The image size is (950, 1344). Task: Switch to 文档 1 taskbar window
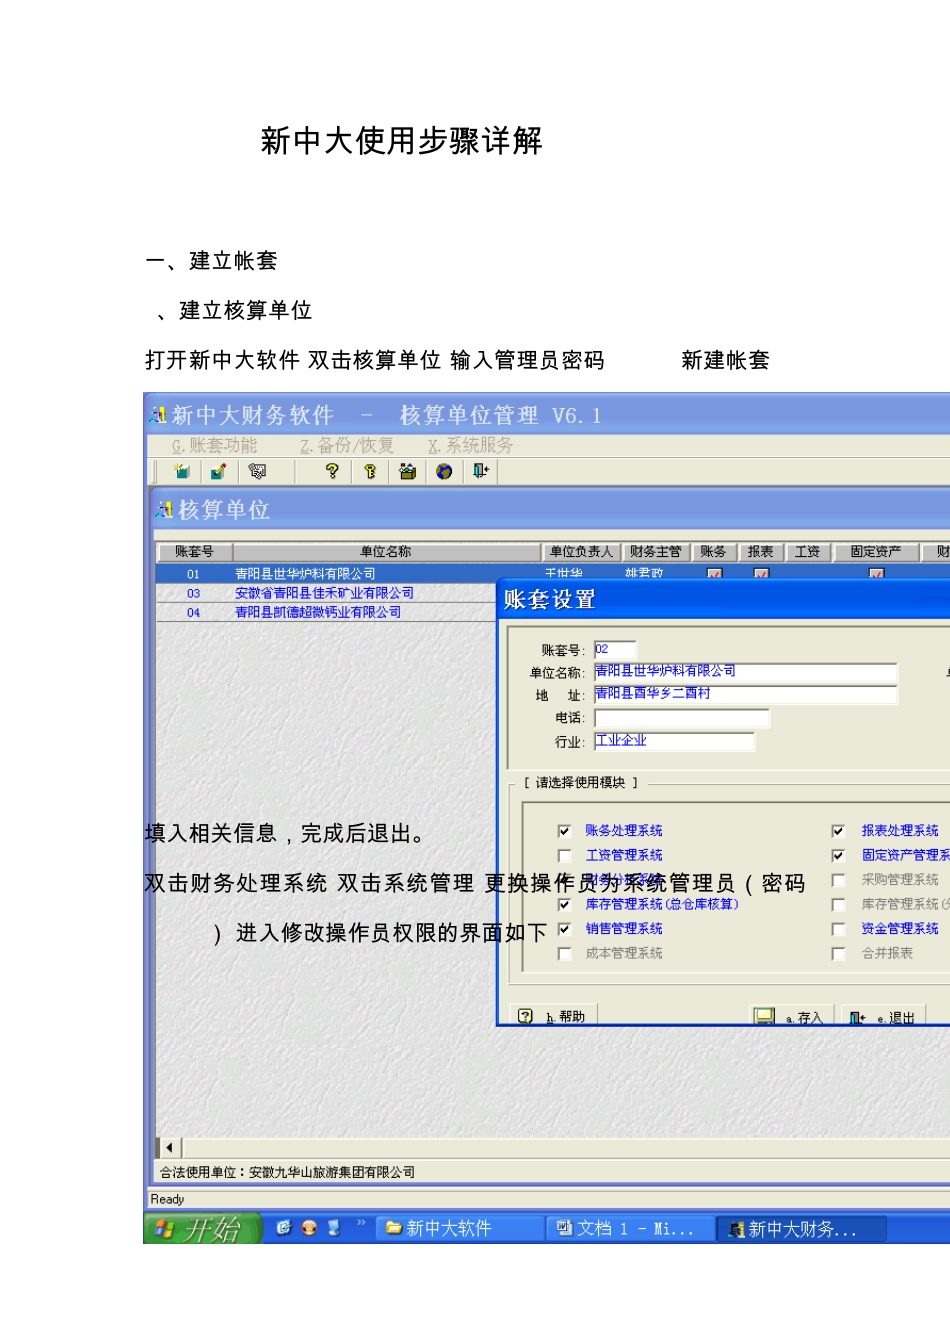click(629, 1228)
